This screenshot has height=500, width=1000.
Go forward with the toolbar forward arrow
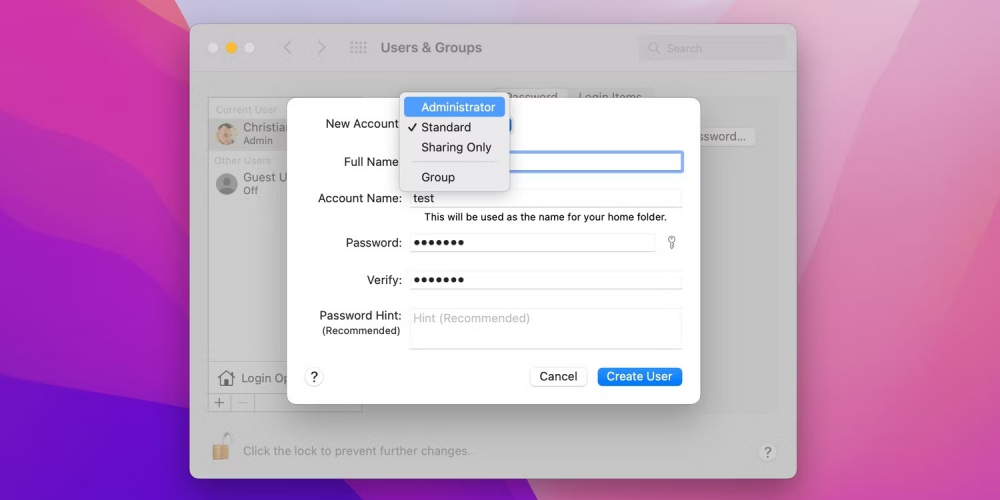coord(321,48)
